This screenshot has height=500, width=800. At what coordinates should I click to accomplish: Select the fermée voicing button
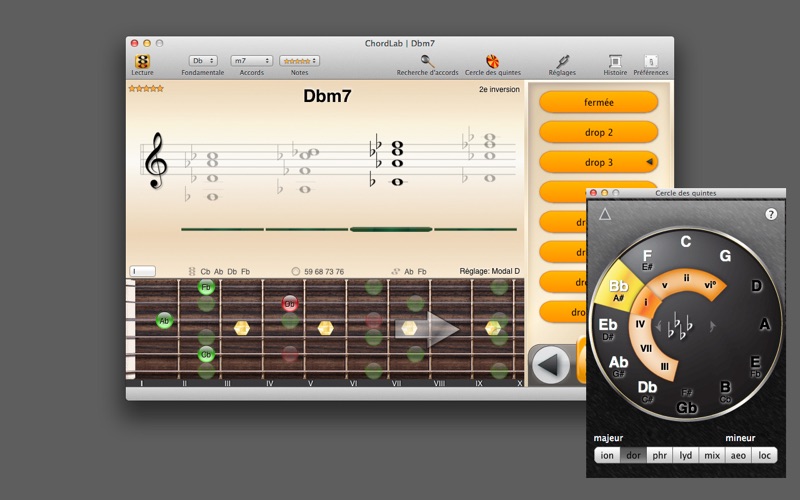tap(598, 102)
